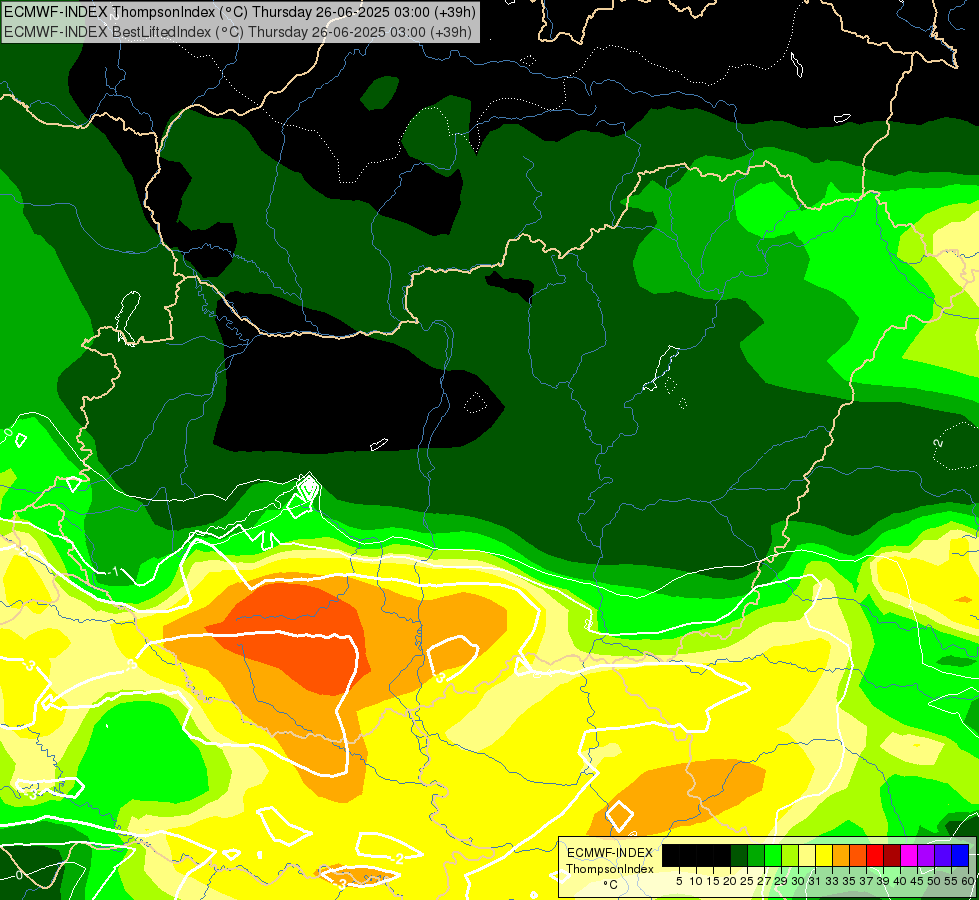Click the legend tick label 60
979x900 pixels.
(968, 881)
